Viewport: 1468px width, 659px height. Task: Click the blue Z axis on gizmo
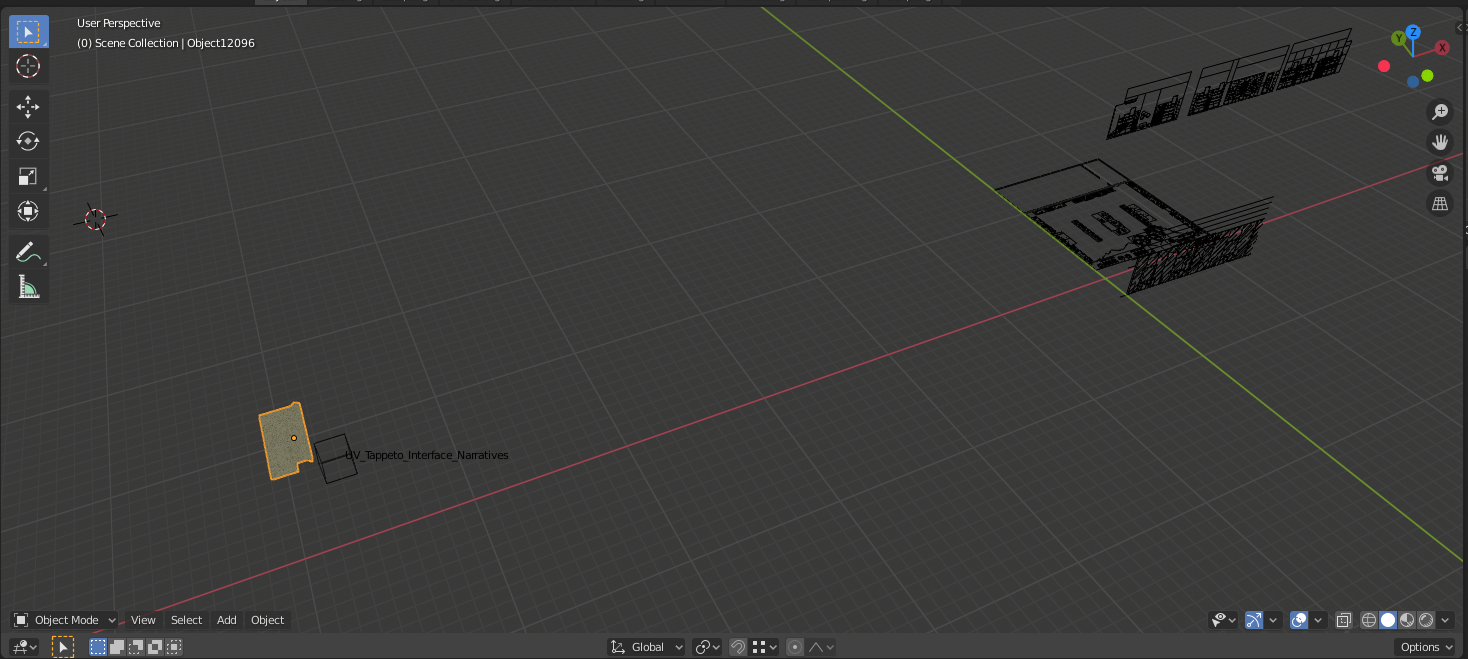pyautogui.click(x=1413, y=32)
